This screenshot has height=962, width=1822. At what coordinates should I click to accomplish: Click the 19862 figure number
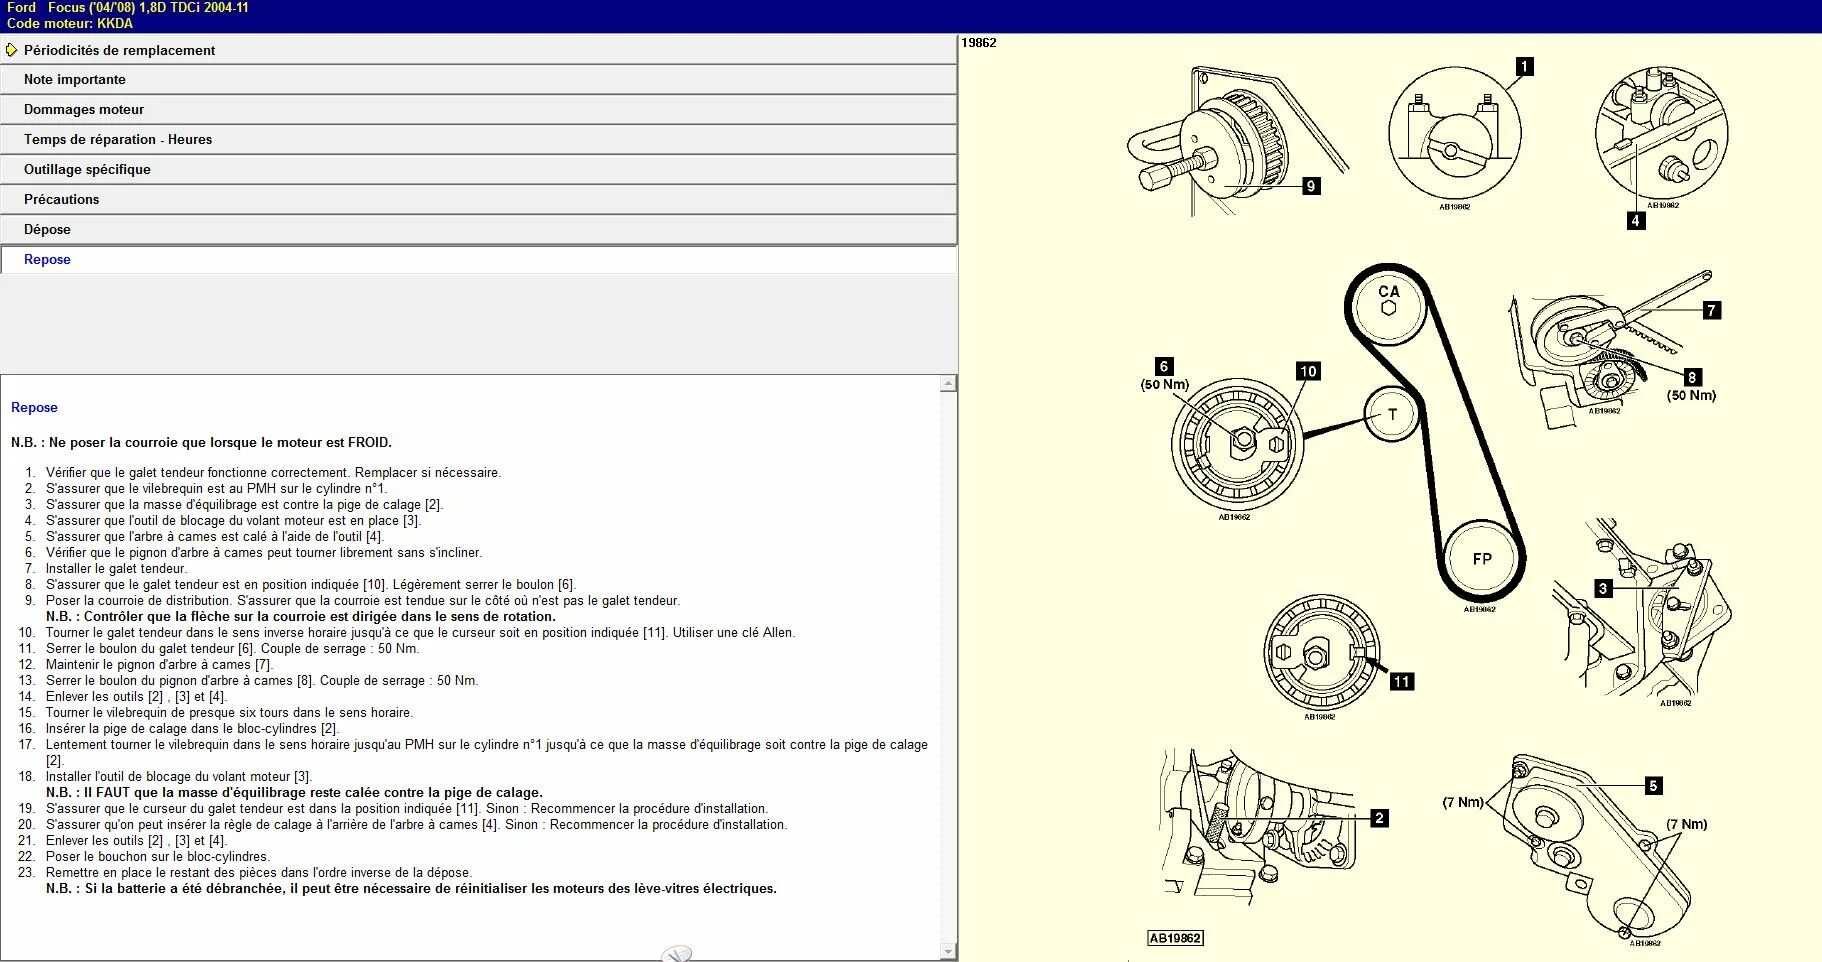tap(979, 43)
